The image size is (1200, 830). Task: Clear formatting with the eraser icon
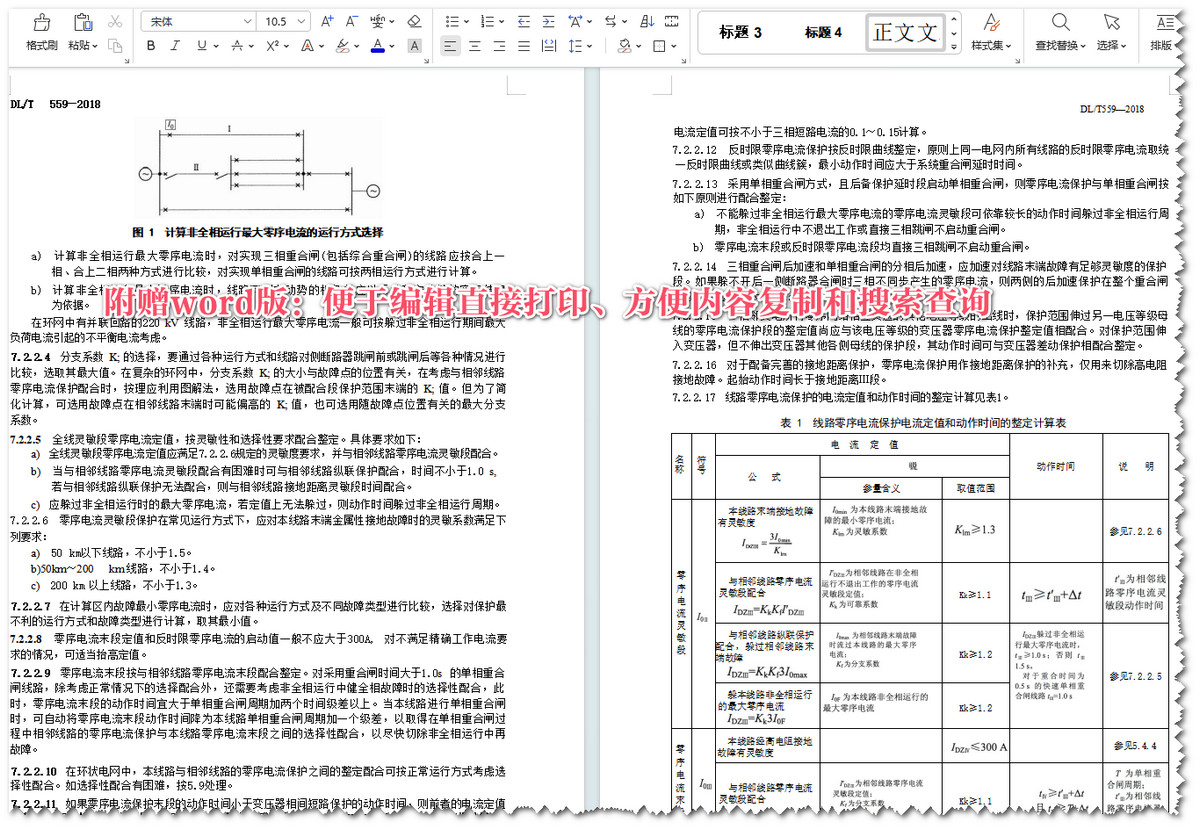(x=412, y=20)
